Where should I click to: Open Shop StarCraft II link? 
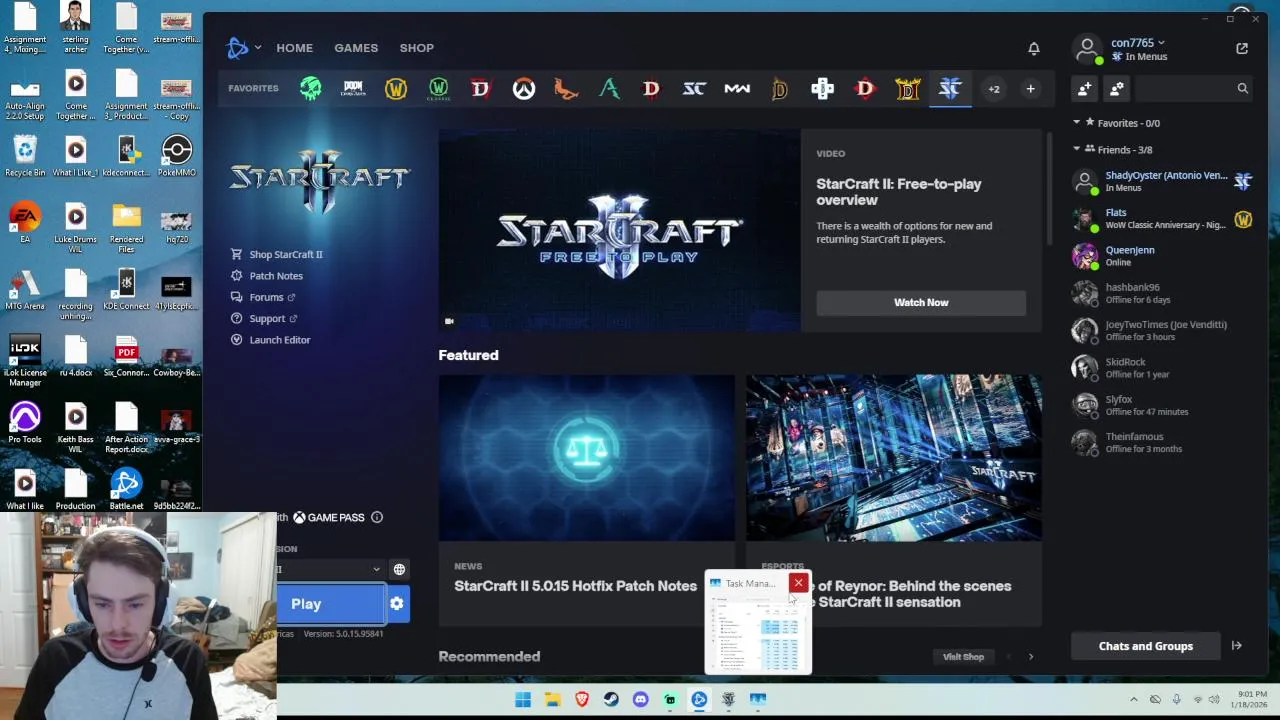coord(277,254)
